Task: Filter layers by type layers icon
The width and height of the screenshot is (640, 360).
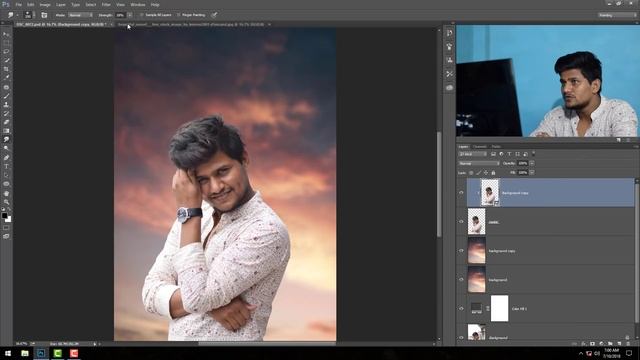Action: click(x=509, y=154)
